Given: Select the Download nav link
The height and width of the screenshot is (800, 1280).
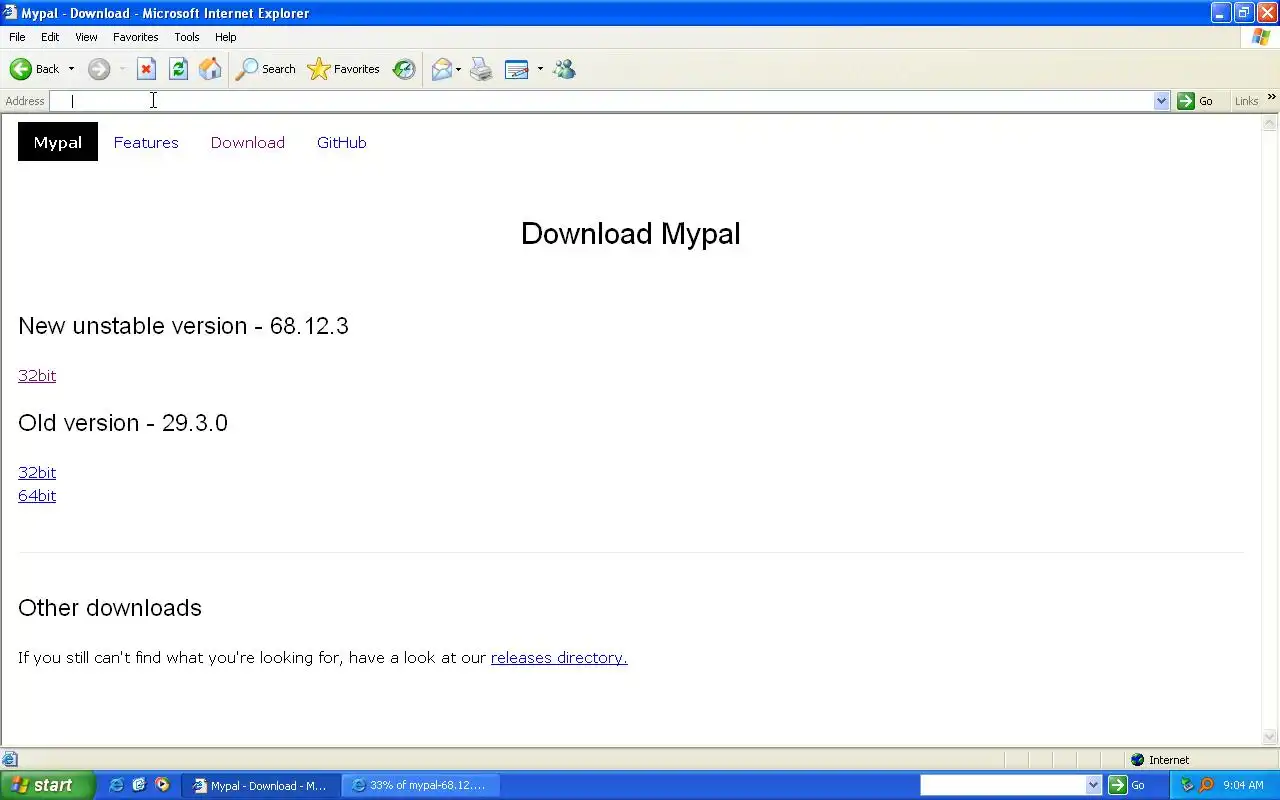Looking at the screenshot, I should coord(248,142).
